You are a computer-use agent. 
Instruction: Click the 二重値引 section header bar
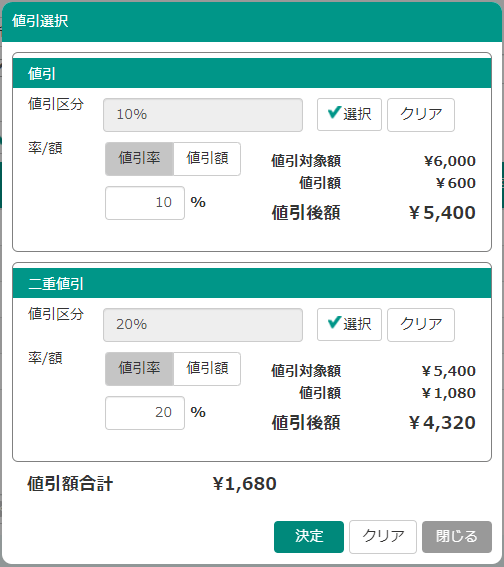coord(252,283)
